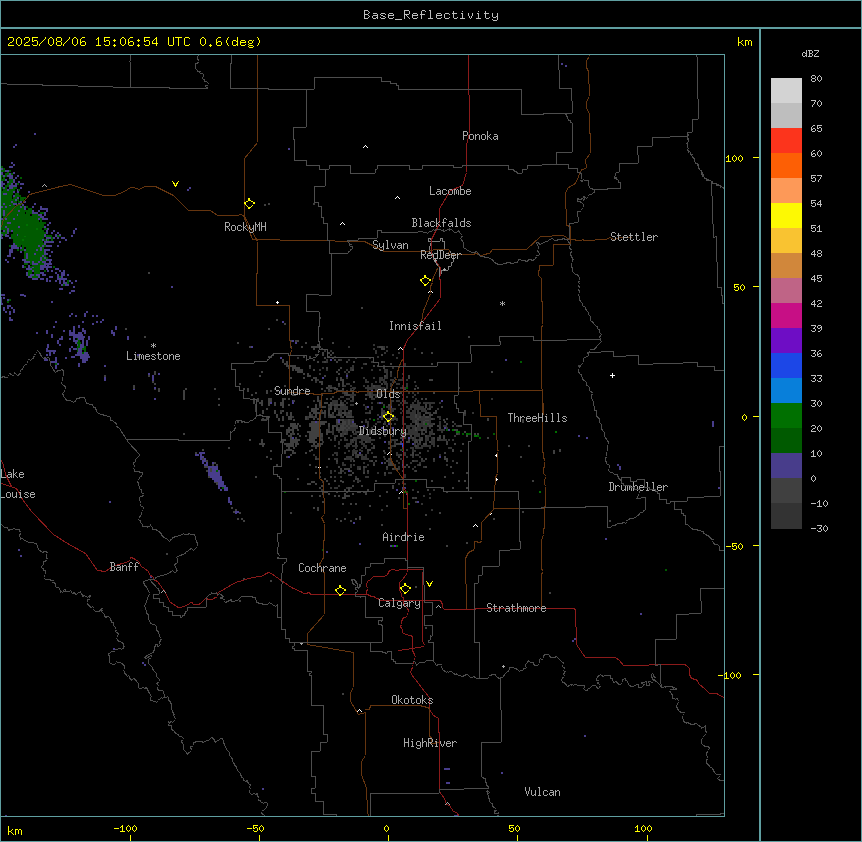The width and height of the screenshot is (862, 842).
Task: Click the yellow diamond marker above RockyMH
Action: click(249, 204)
